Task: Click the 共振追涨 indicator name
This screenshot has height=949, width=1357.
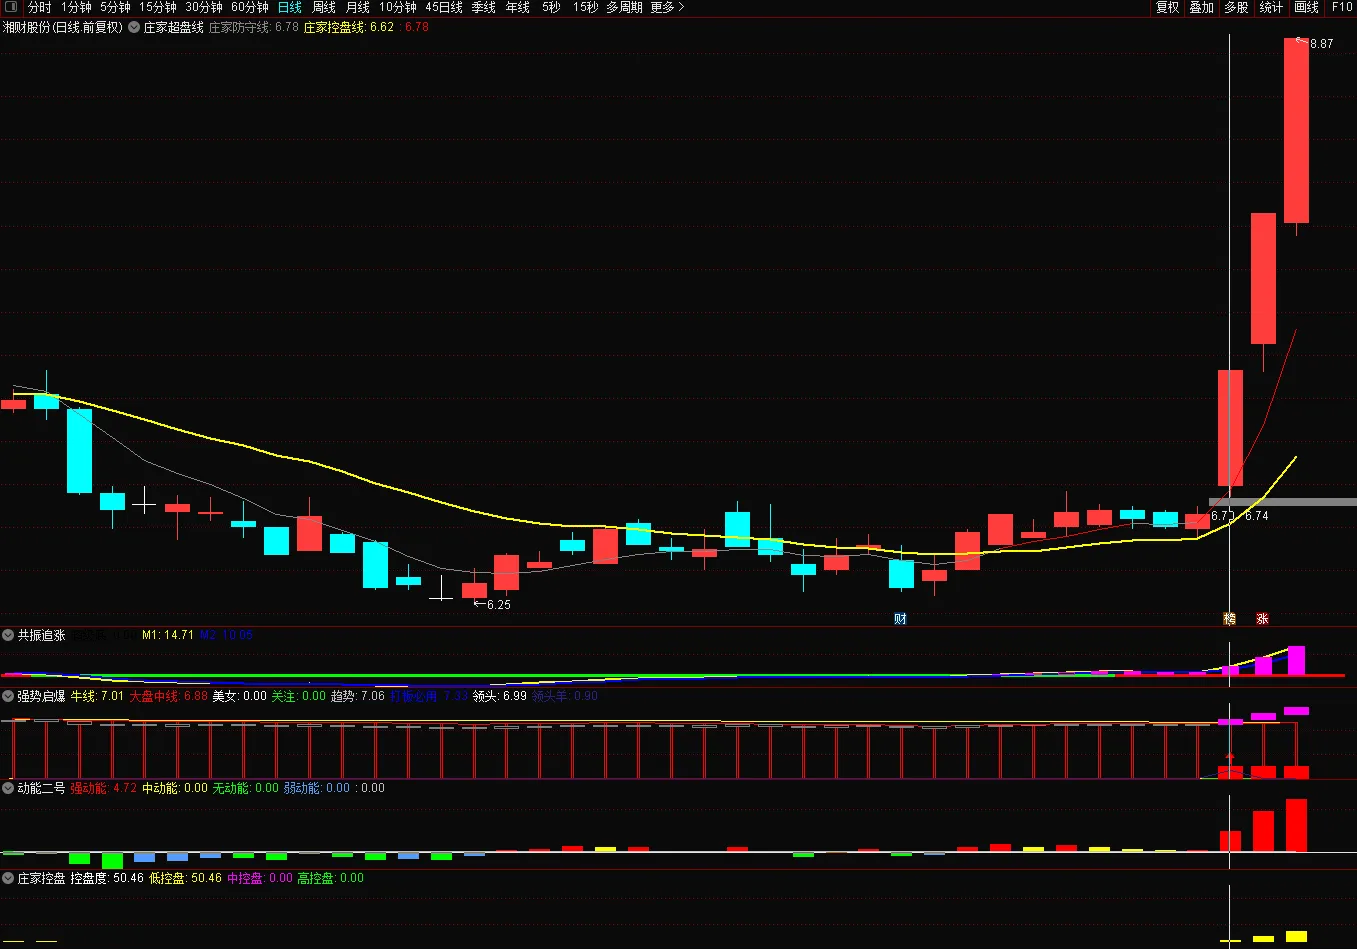Action: (x=41, y=635)
